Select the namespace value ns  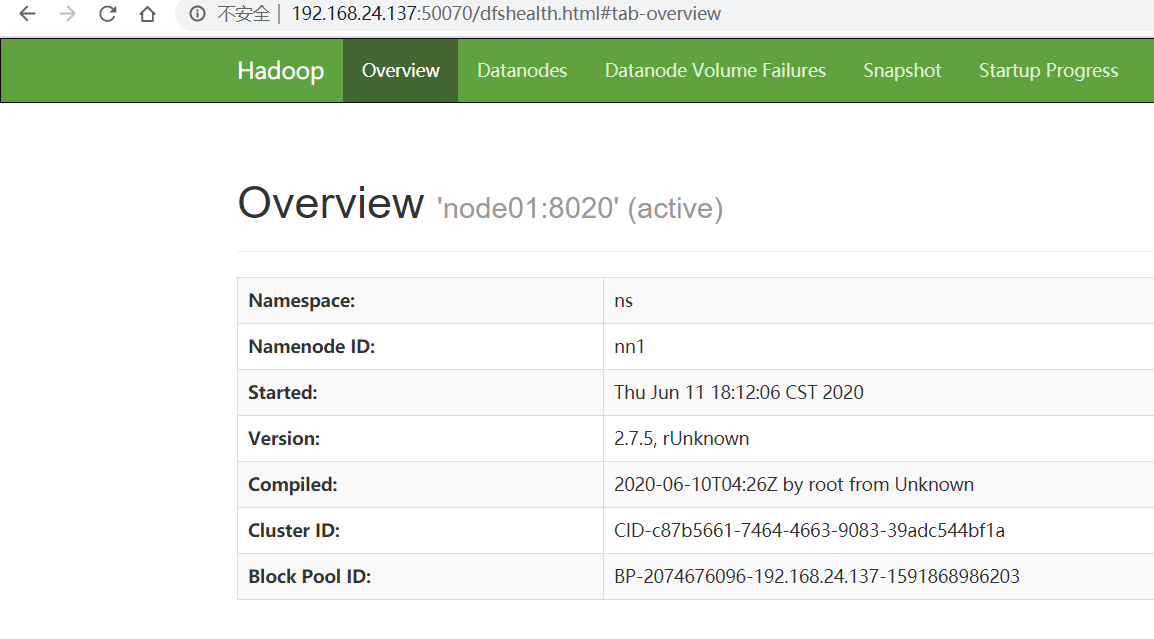tap(623, 301)
